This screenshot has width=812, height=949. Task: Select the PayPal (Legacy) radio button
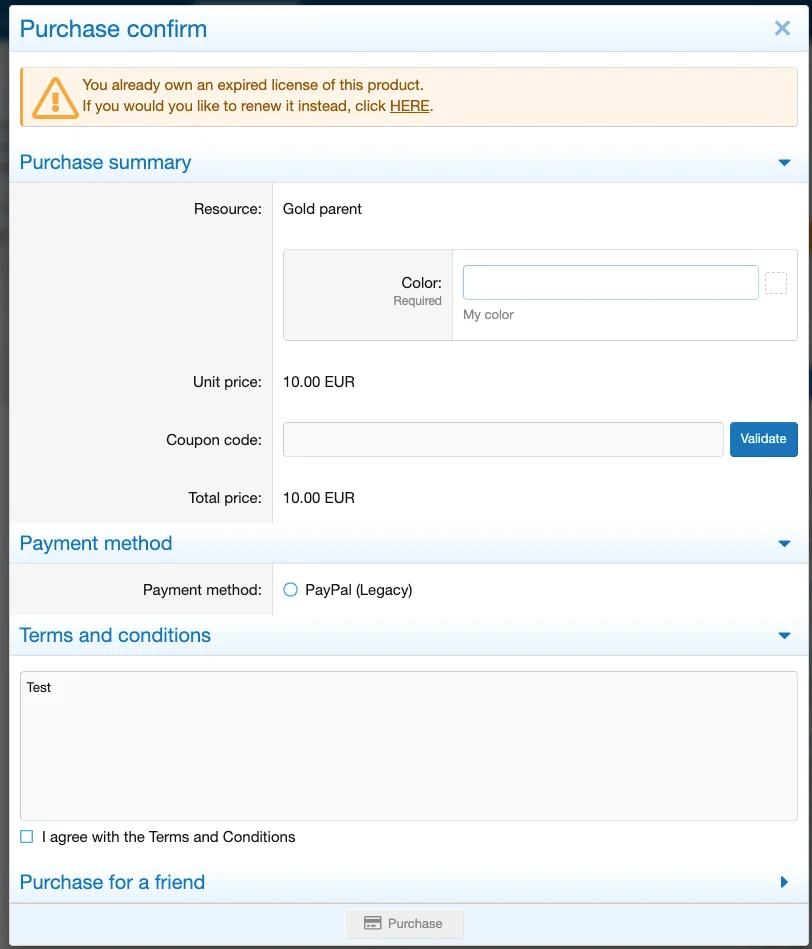click(x=291, y=590)
